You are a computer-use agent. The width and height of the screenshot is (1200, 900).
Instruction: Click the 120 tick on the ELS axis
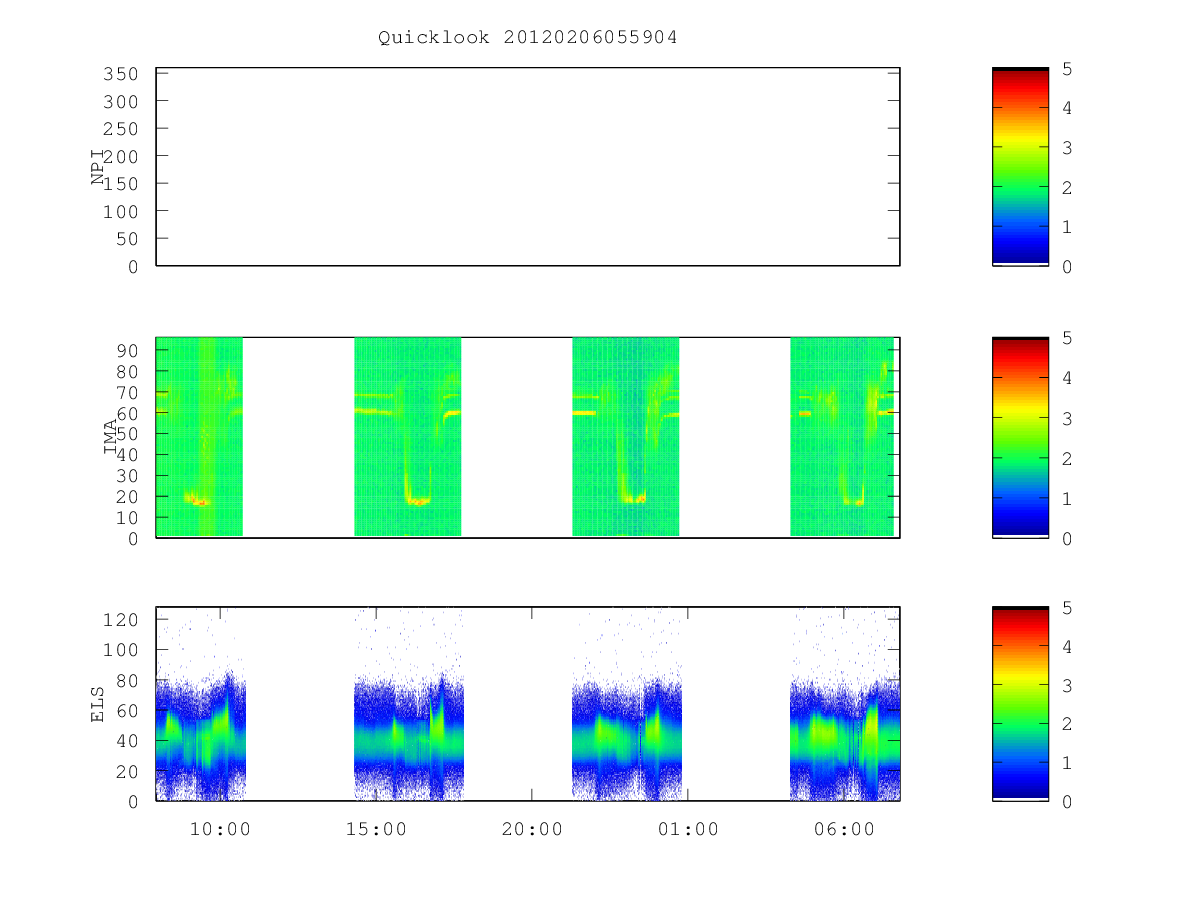pyautogui.click(x=123, y=620)
